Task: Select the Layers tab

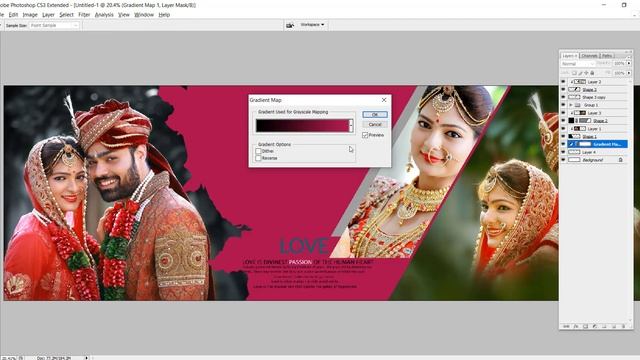Action: click(569, 56)
